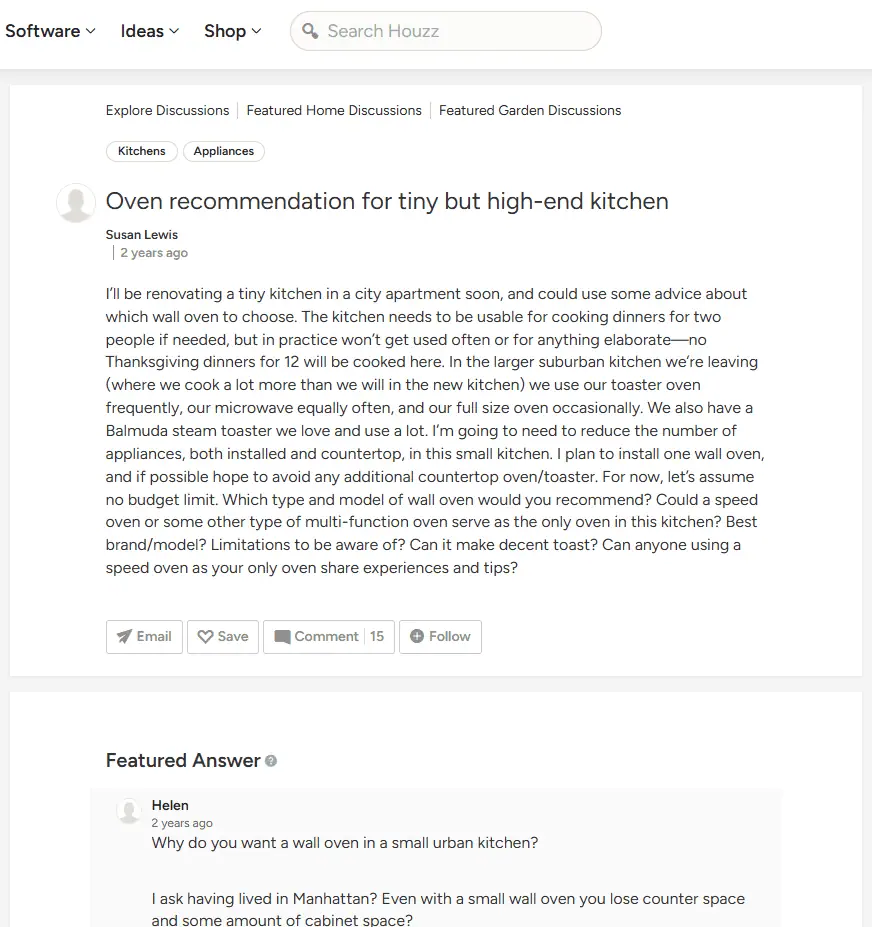Viewport: 872px width, 927px height.
Task: Expand the Shop dropdown menu
Action: coord(233,31)
